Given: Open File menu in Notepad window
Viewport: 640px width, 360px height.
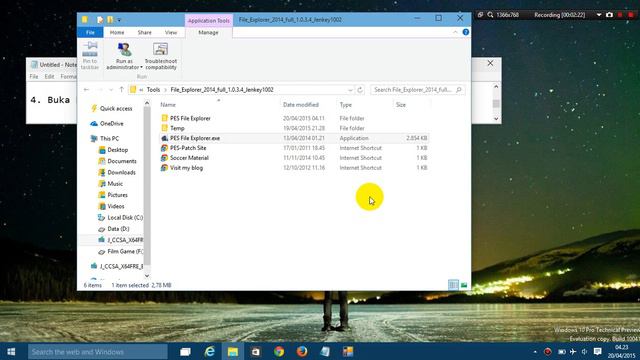Looking at the screenshot, I should coord(34,77).
